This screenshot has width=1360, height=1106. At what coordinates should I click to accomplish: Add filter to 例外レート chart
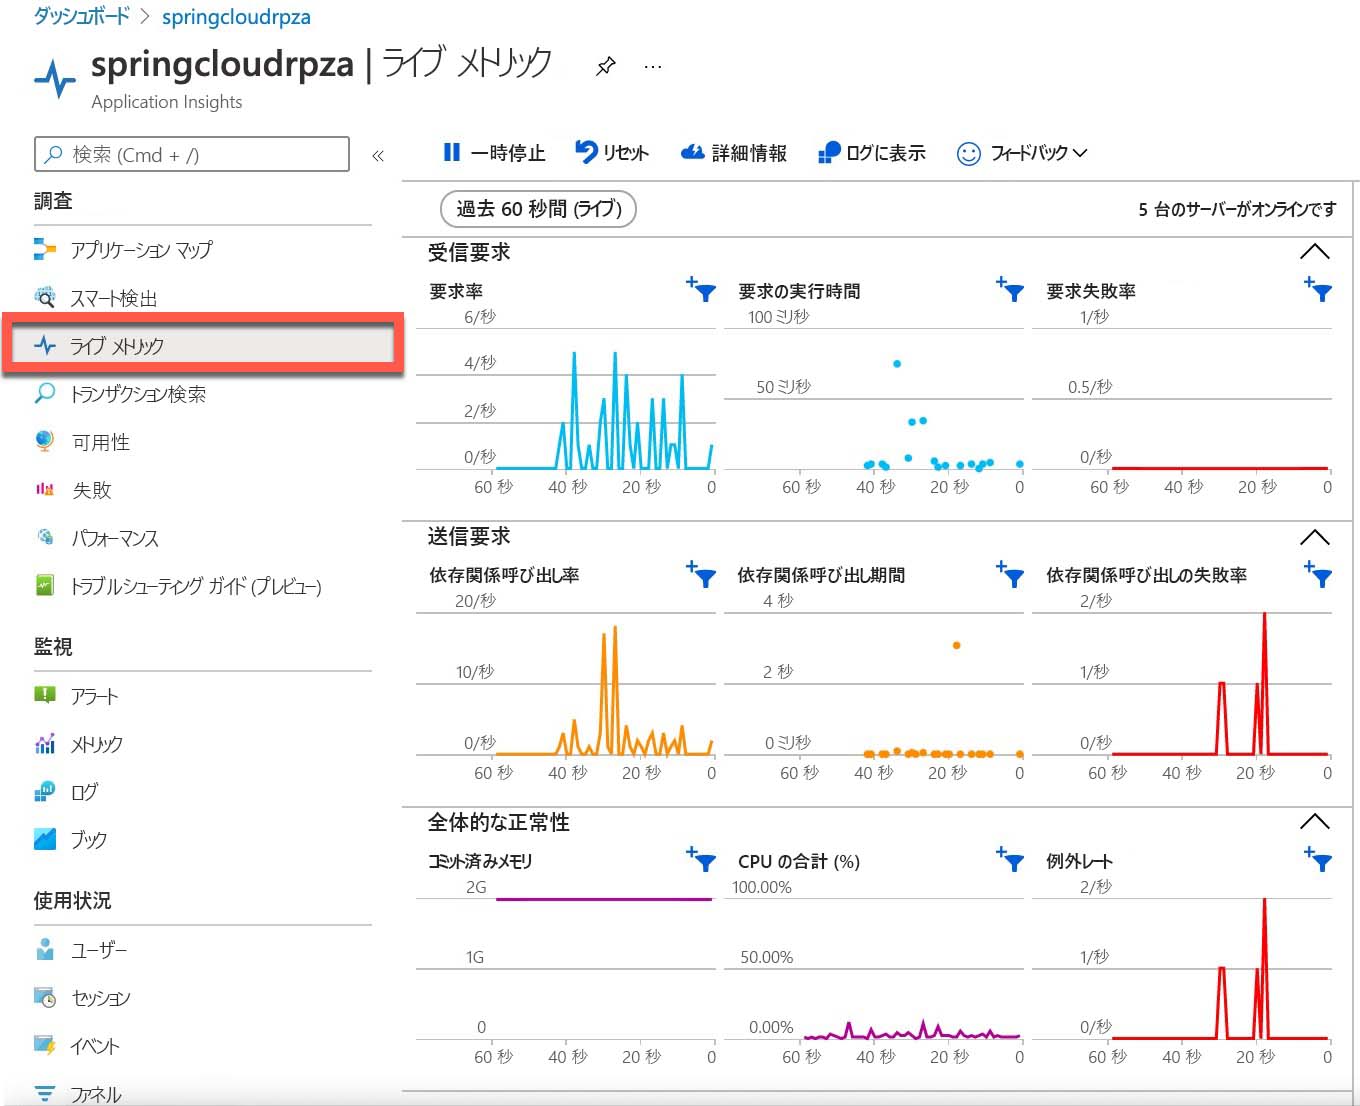point(1318,859)
